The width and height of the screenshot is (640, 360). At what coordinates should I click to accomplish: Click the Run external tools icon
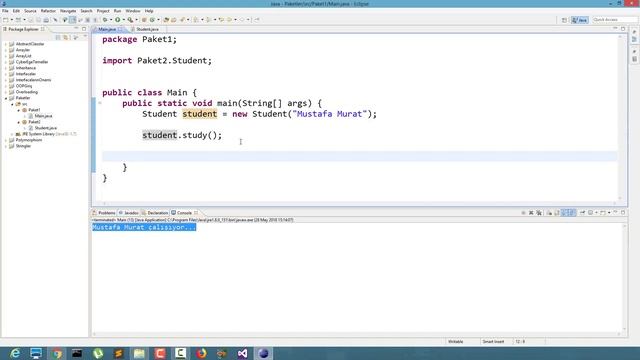130,20
